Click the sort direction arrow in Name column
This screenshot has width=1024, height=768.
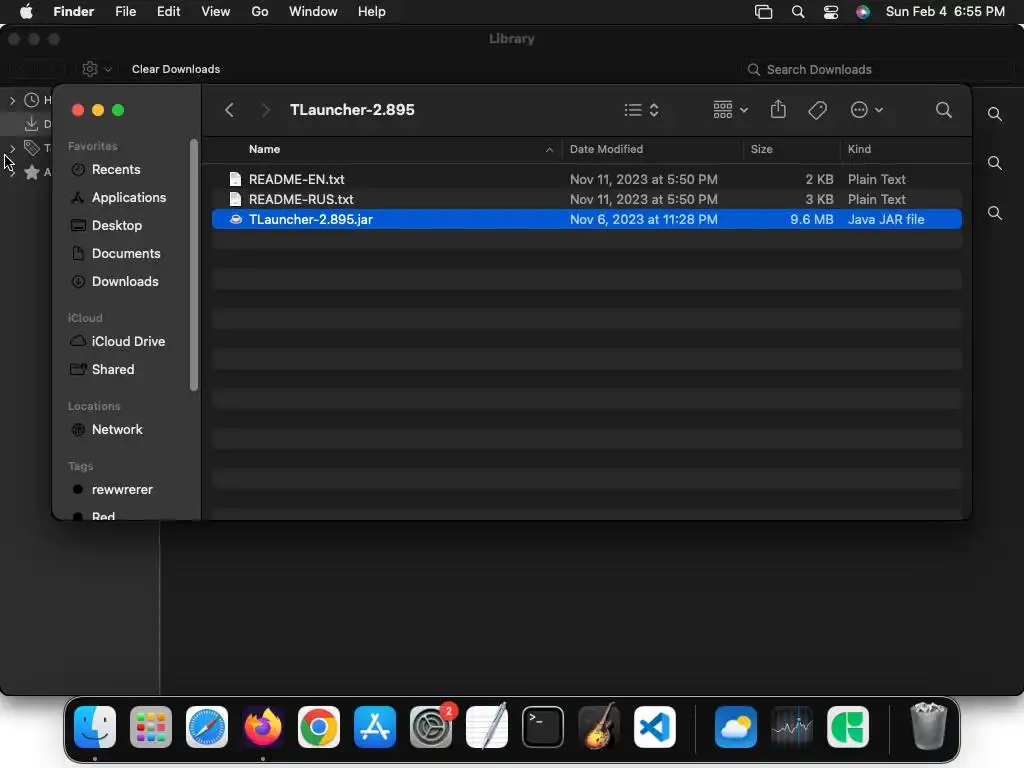pos(549,150)
